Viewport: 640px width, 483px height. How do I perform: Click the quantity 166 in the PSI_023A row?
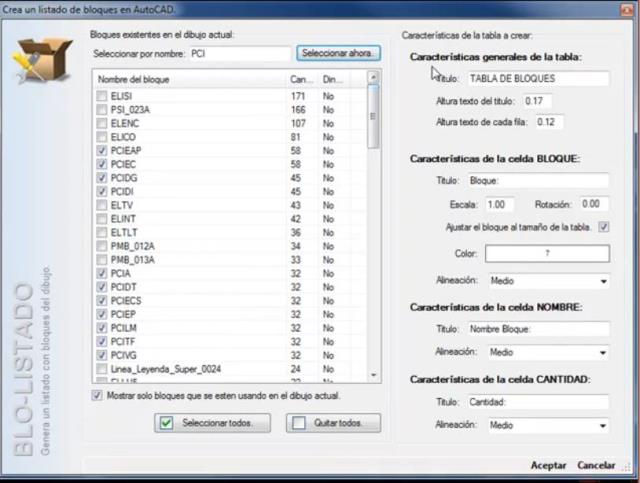coord(298,110)
